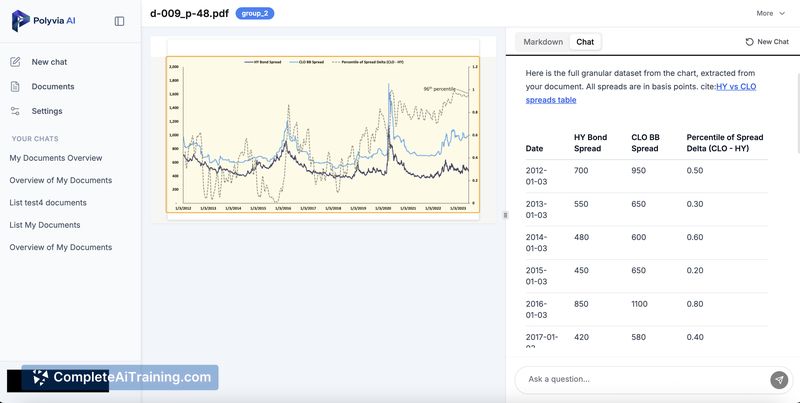800x403 pixels.
Task: Click the 96th percentile annotation on the chart
Action: (439, 89)
